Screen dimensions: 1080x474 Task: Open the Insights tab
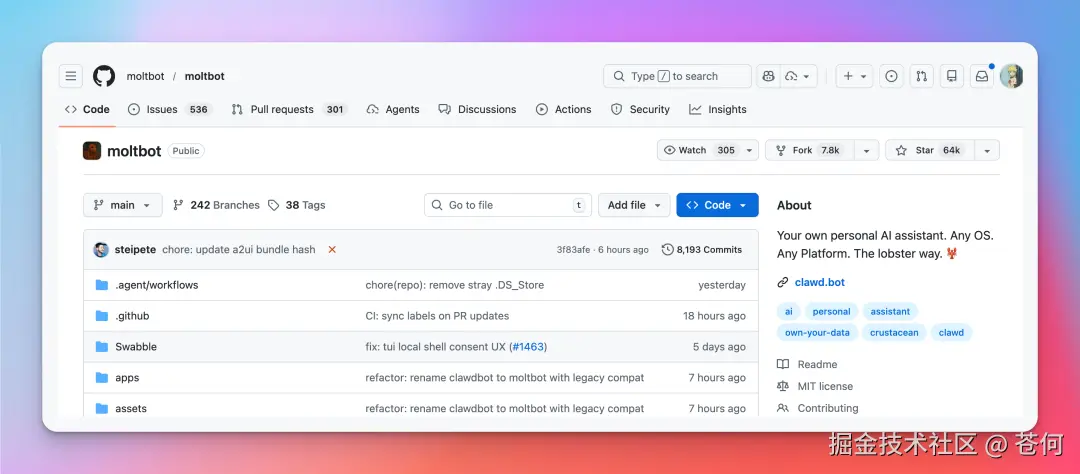coord(718,110)
